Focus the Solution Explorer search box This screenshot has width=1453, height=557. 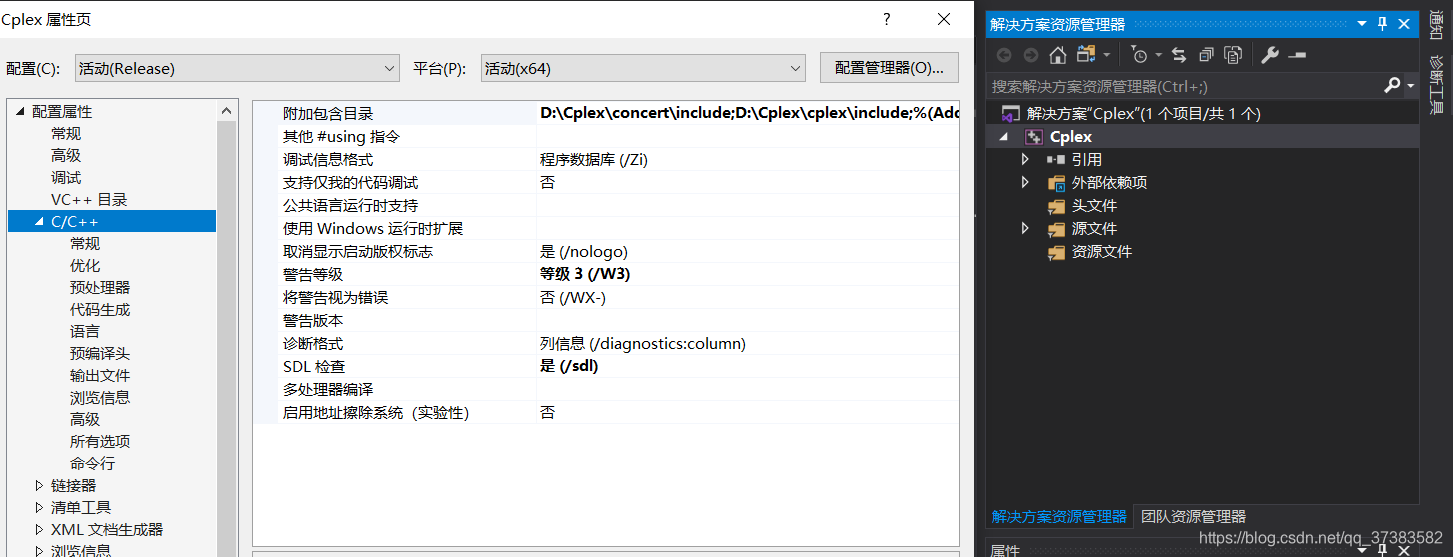1184,86
